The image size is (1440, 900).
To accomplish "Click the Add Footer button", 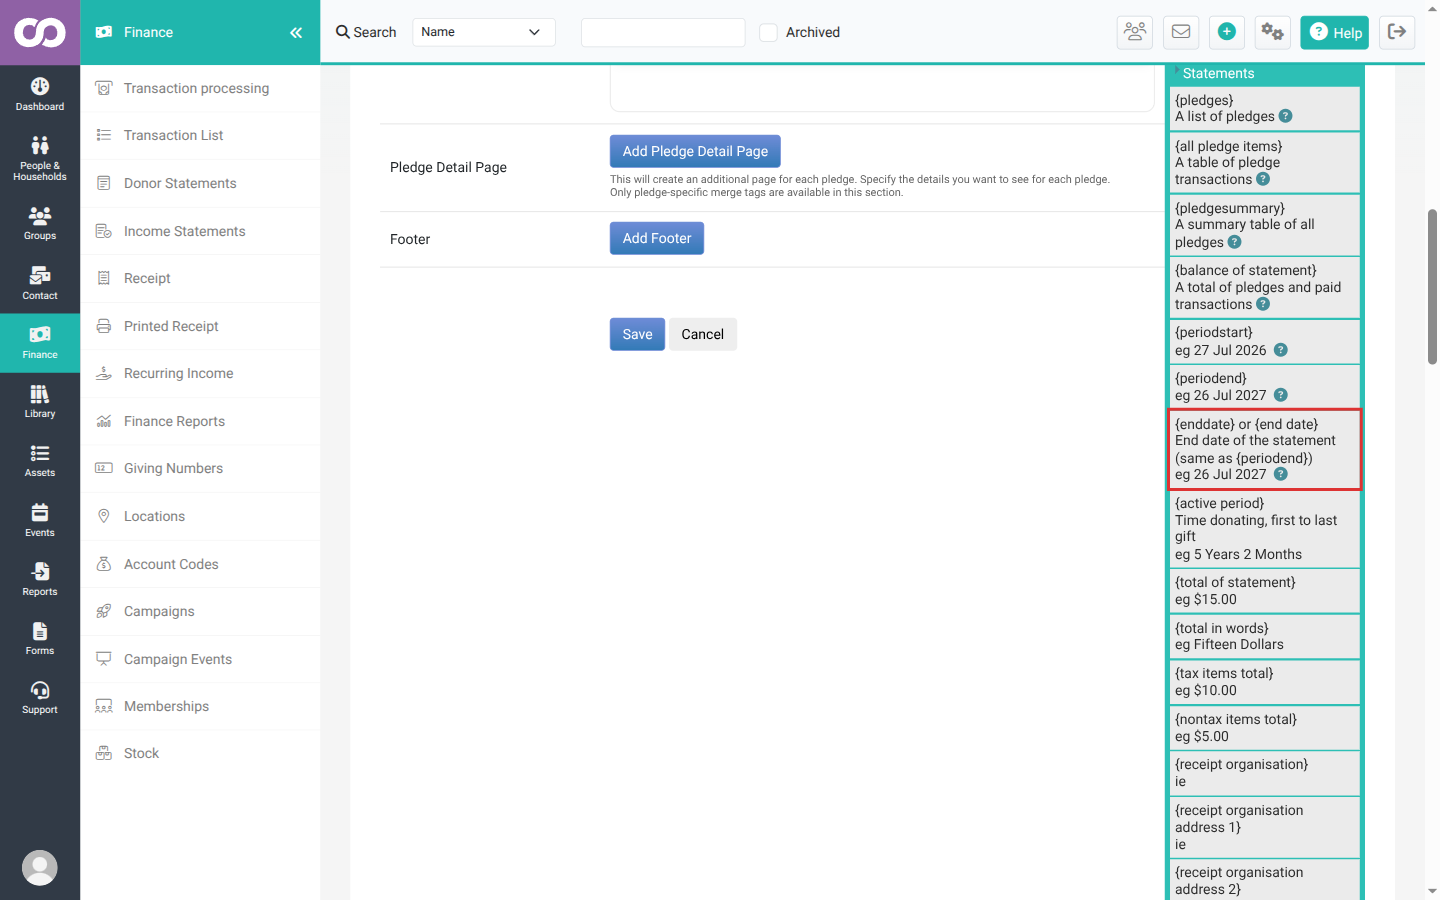I will 657,238.
